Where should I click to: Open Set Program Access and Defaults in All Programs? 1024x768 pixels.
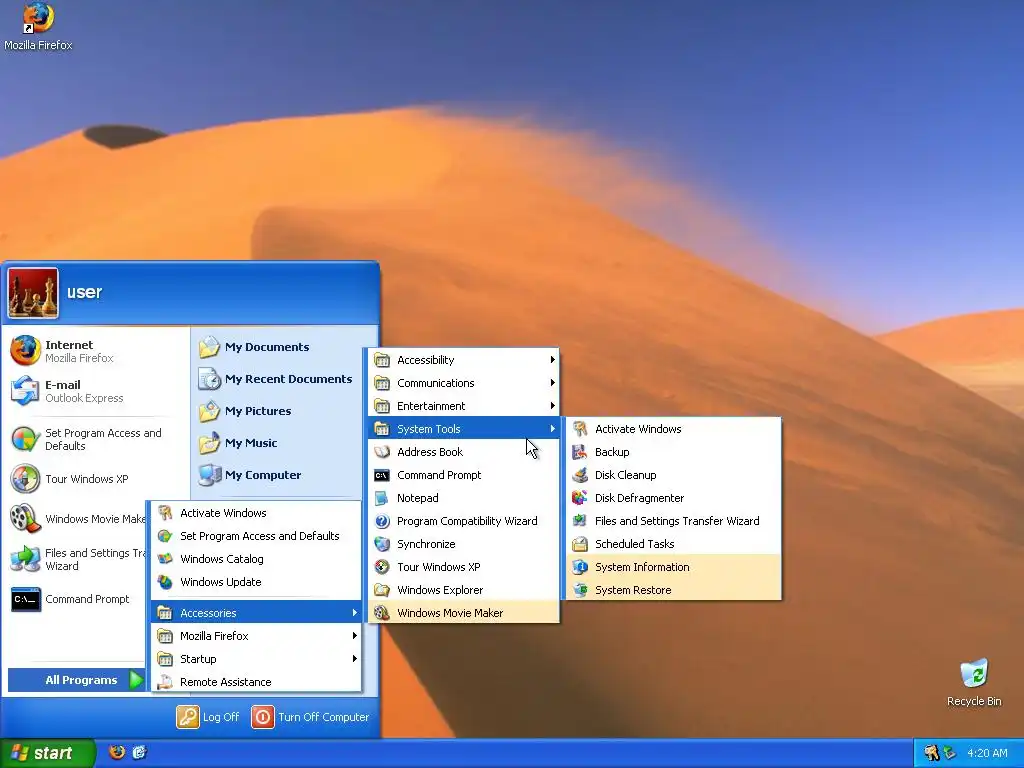pos(256,536)
